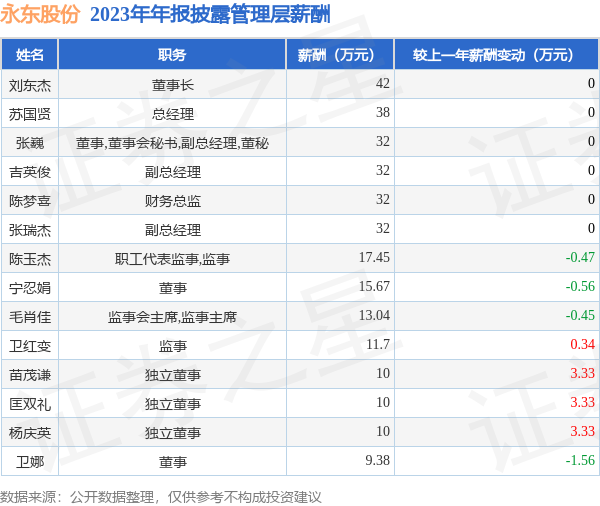
Task: Click the name cell 陈玉杰
Action: pyautogui.click(x=30, y=259)
